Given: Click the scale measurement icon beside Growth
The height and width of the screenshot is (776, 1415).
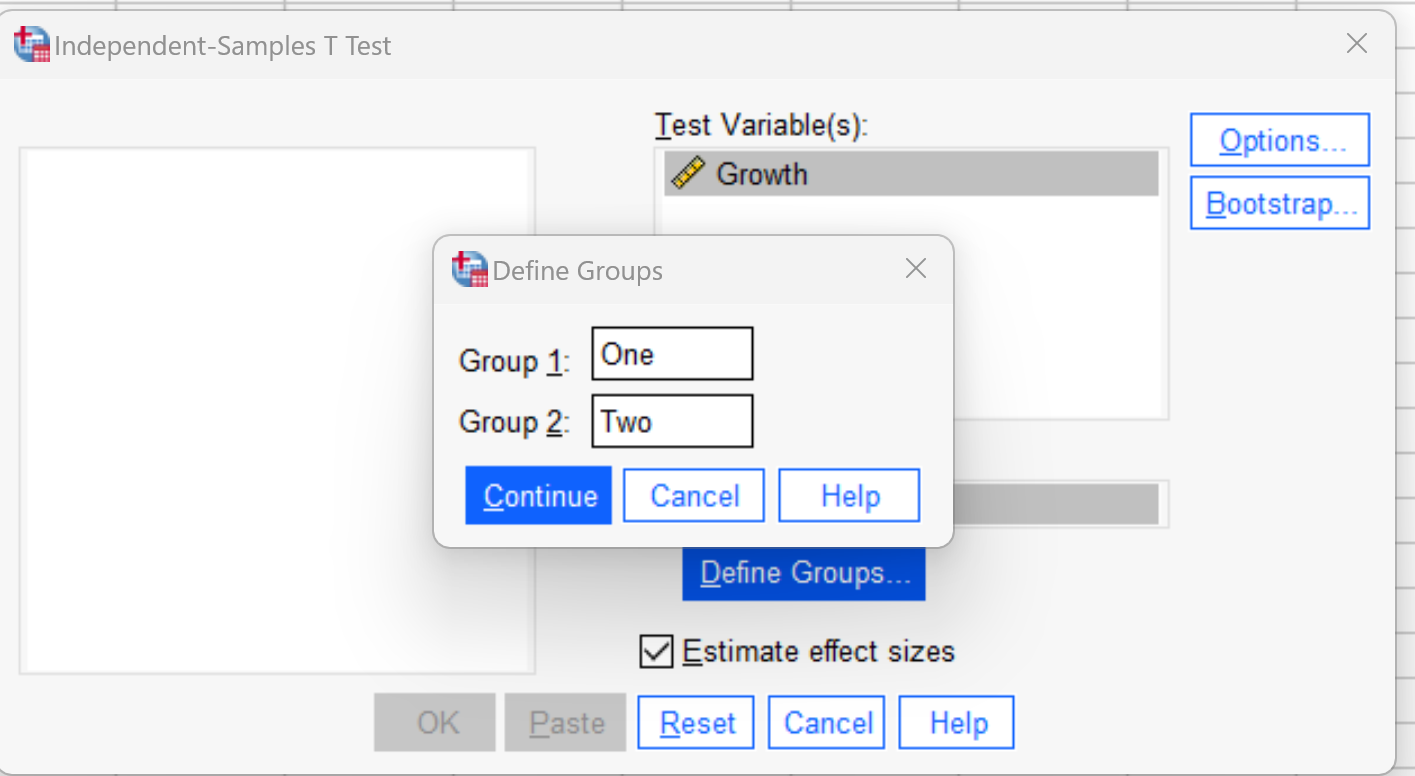Looking at the screenshot, I should (x=690, y=173).
